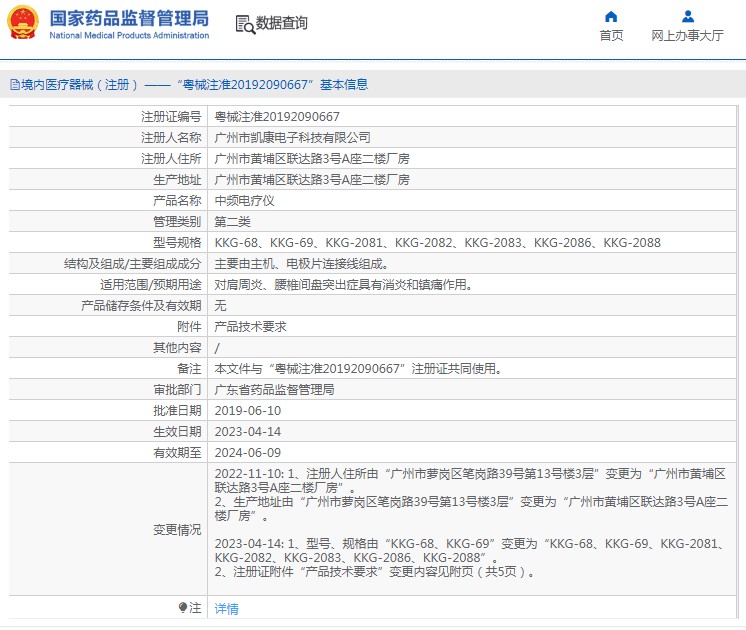Viewport: 746px width, 630px height.
Task: Click the 2022-11-10 change record
Action: 471,494
